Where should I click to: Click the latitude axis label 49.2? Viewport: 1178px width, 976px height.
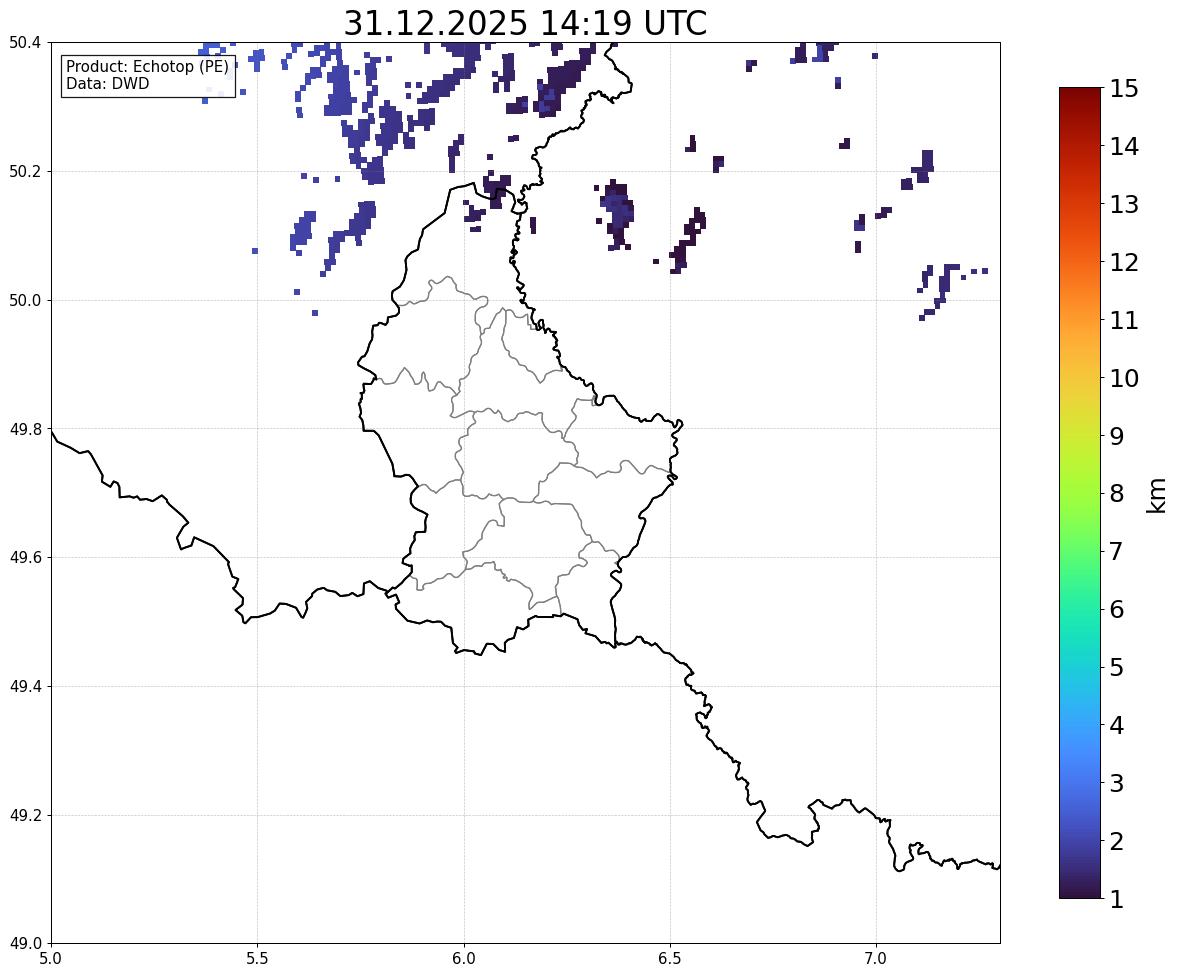pyautogui.click(x=24, y=815)
